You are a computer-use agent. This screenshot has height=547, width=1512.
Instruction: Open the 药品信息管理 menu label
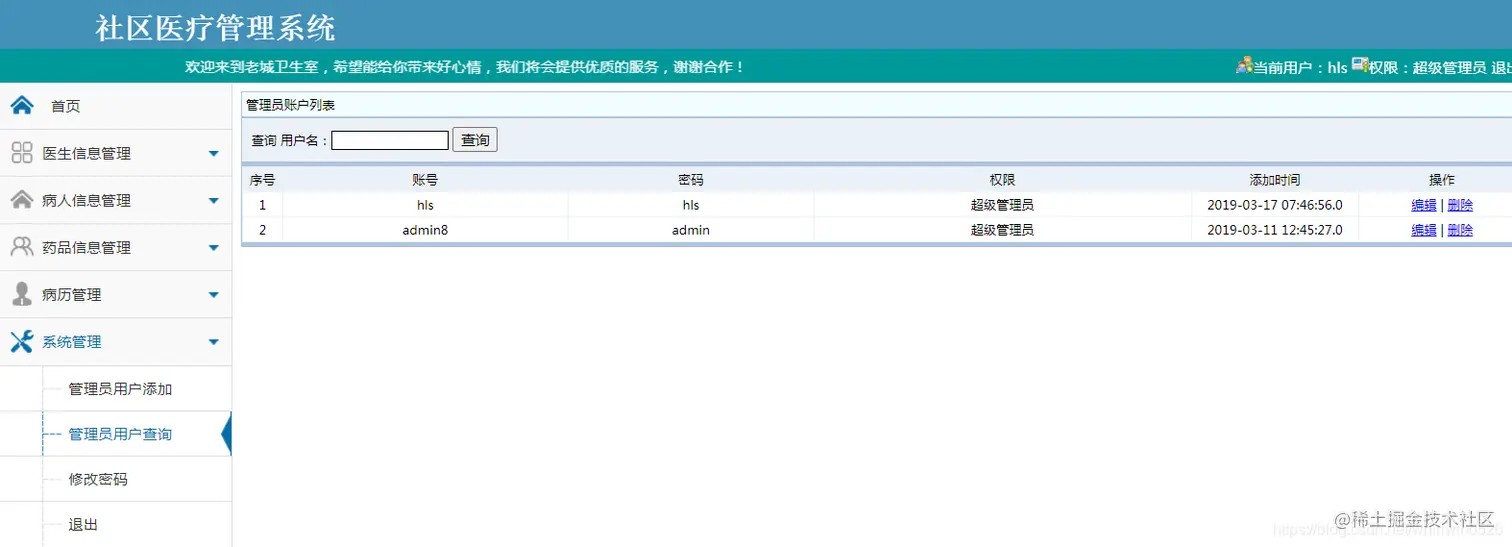tap(87, 247)
